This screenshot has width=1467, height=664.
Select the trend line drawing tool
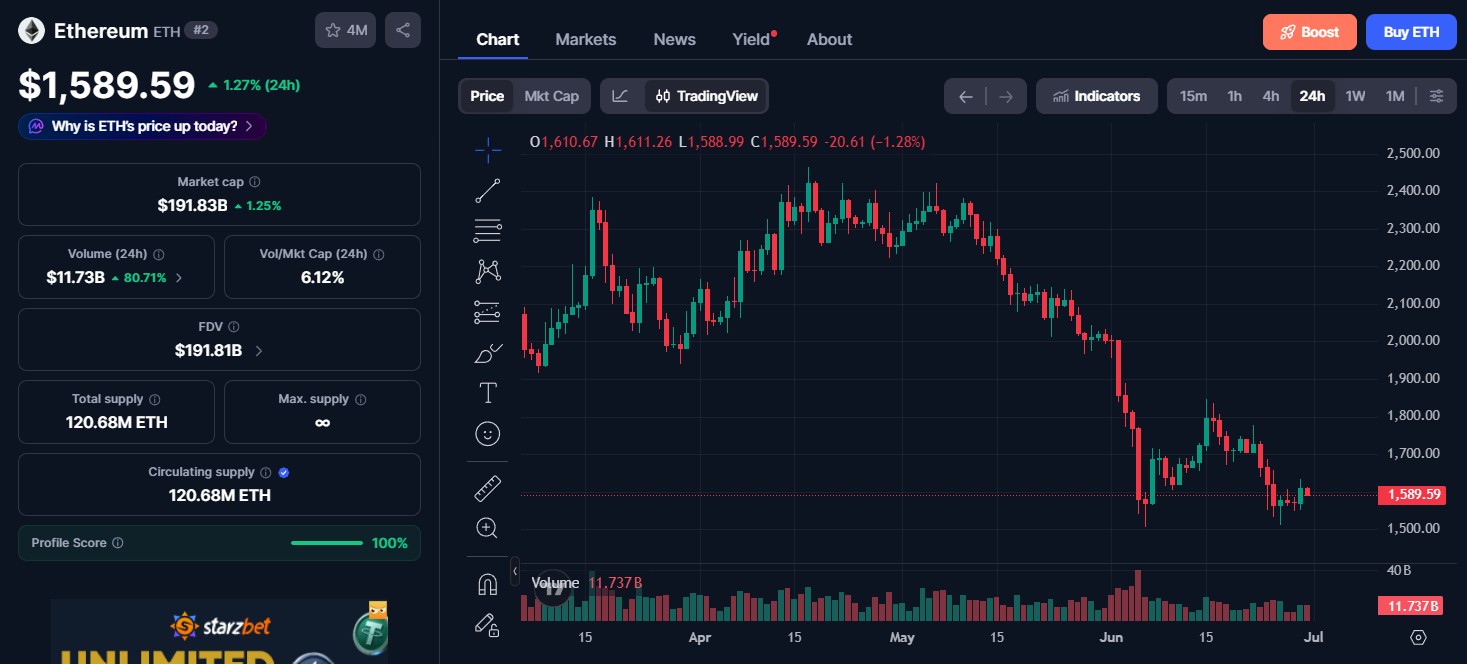[488, 190]
